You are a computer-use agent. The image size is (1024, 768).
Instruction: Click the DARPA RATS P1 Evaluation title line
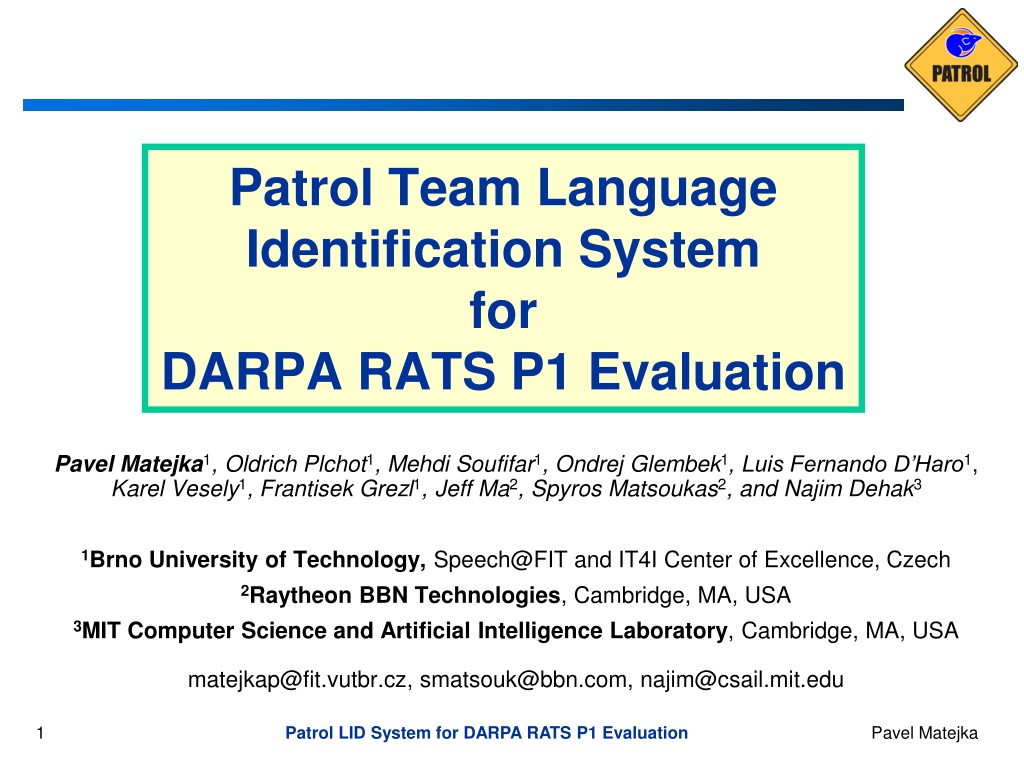(x=504, y=371)
